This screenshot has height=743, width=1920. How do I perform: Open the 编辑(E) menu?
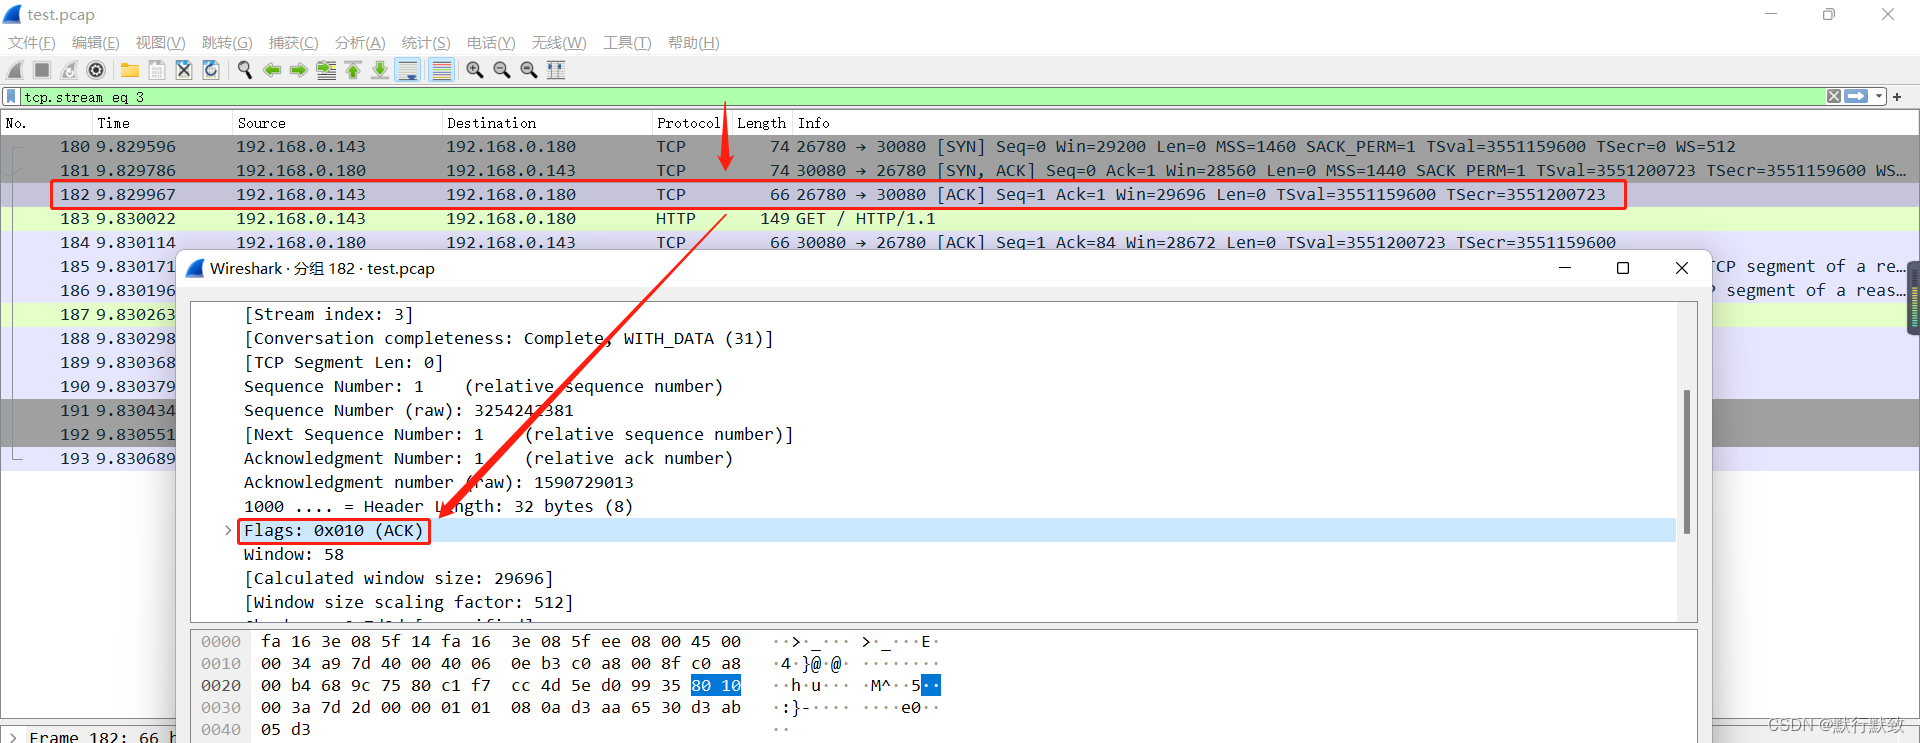(96, 43)
